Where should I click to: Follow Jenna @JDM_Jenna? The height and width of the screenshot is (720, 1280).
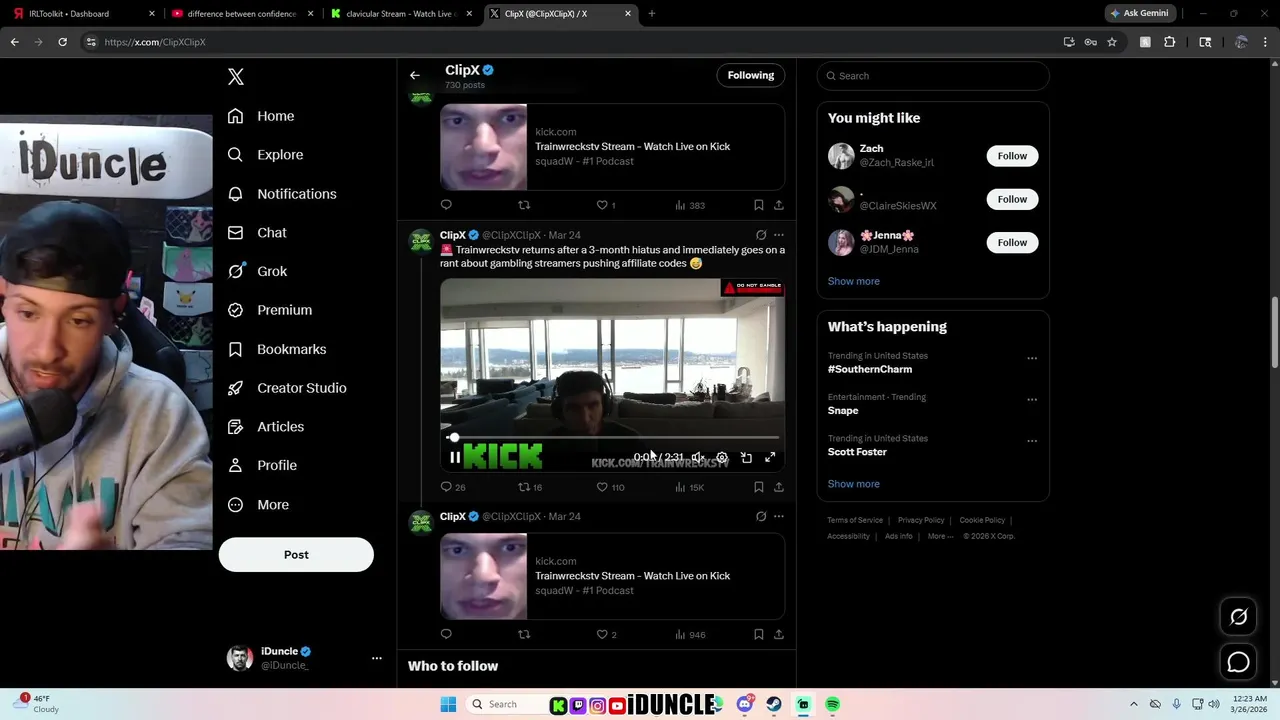click(1012, 242)
